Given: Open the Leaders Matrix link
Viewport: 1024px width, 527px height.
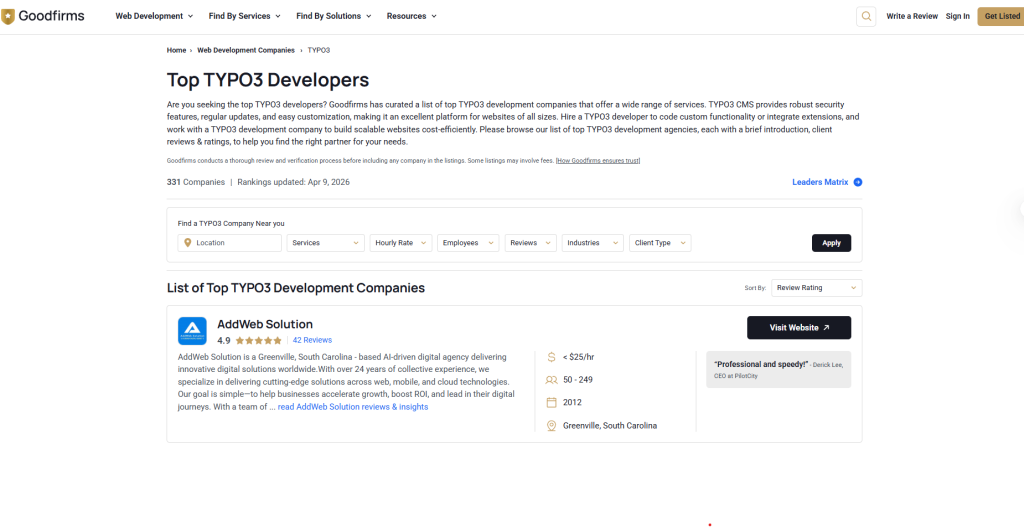Looking at the screenshot, I should [x=820, y=182].
